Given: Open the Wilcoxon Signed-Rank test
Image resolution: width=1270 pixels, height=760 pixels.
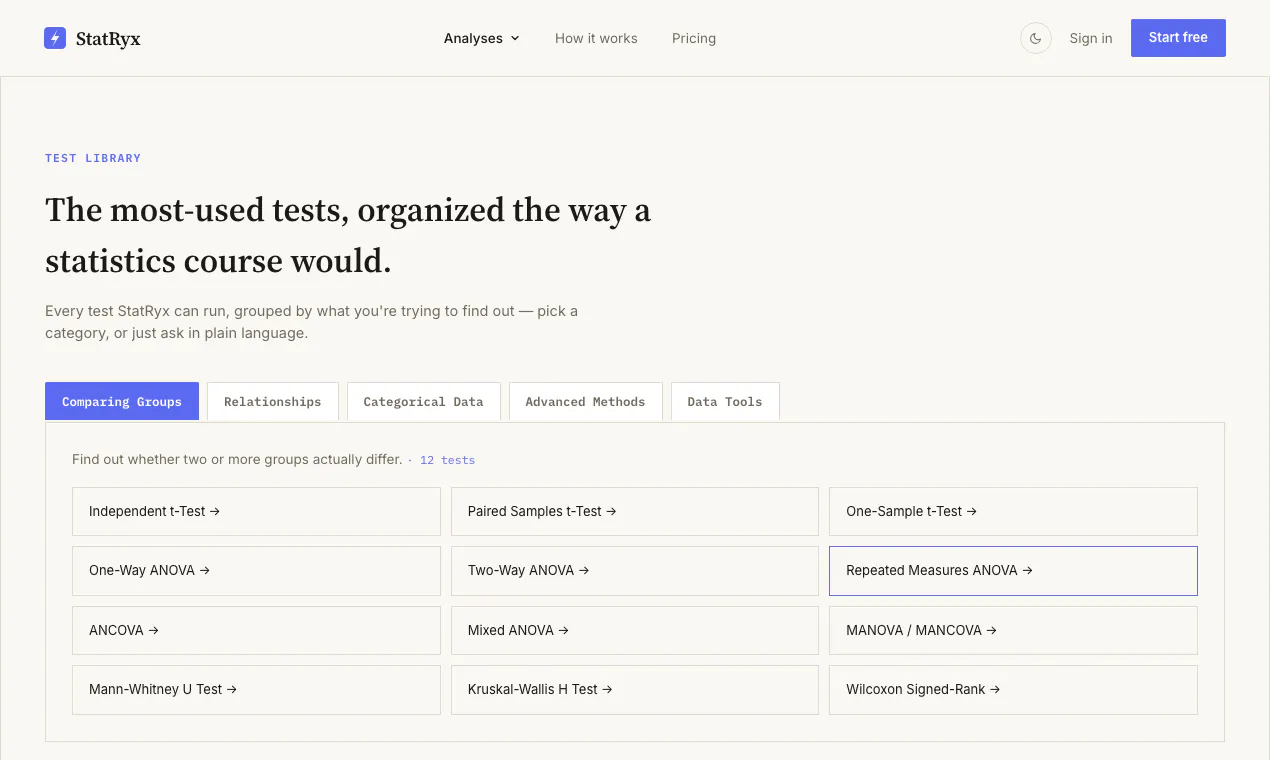Looking at the screenshot, I should [1013, 690].
